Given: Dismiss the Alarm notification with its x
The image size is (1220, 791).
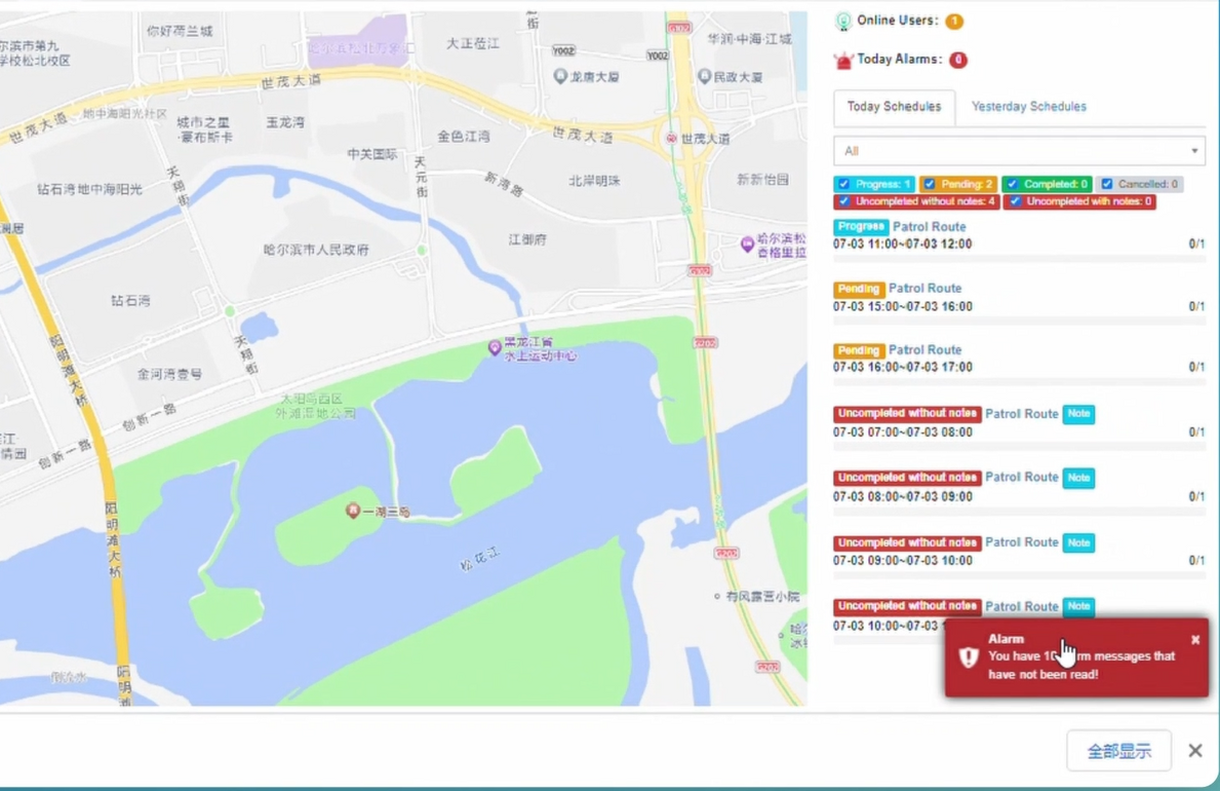Looking at the screenshot, I should tap(1195, 640).
